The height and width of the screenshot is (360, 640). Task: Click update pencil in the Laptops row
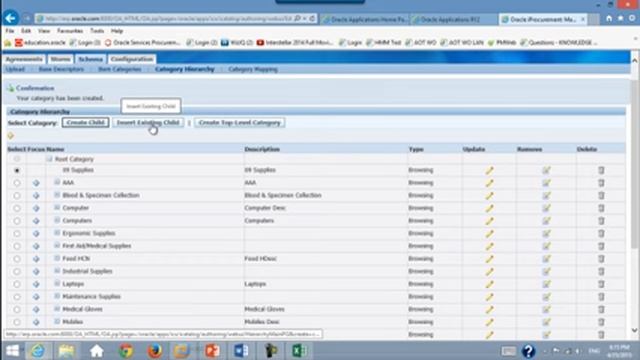[x=489, y=284]
